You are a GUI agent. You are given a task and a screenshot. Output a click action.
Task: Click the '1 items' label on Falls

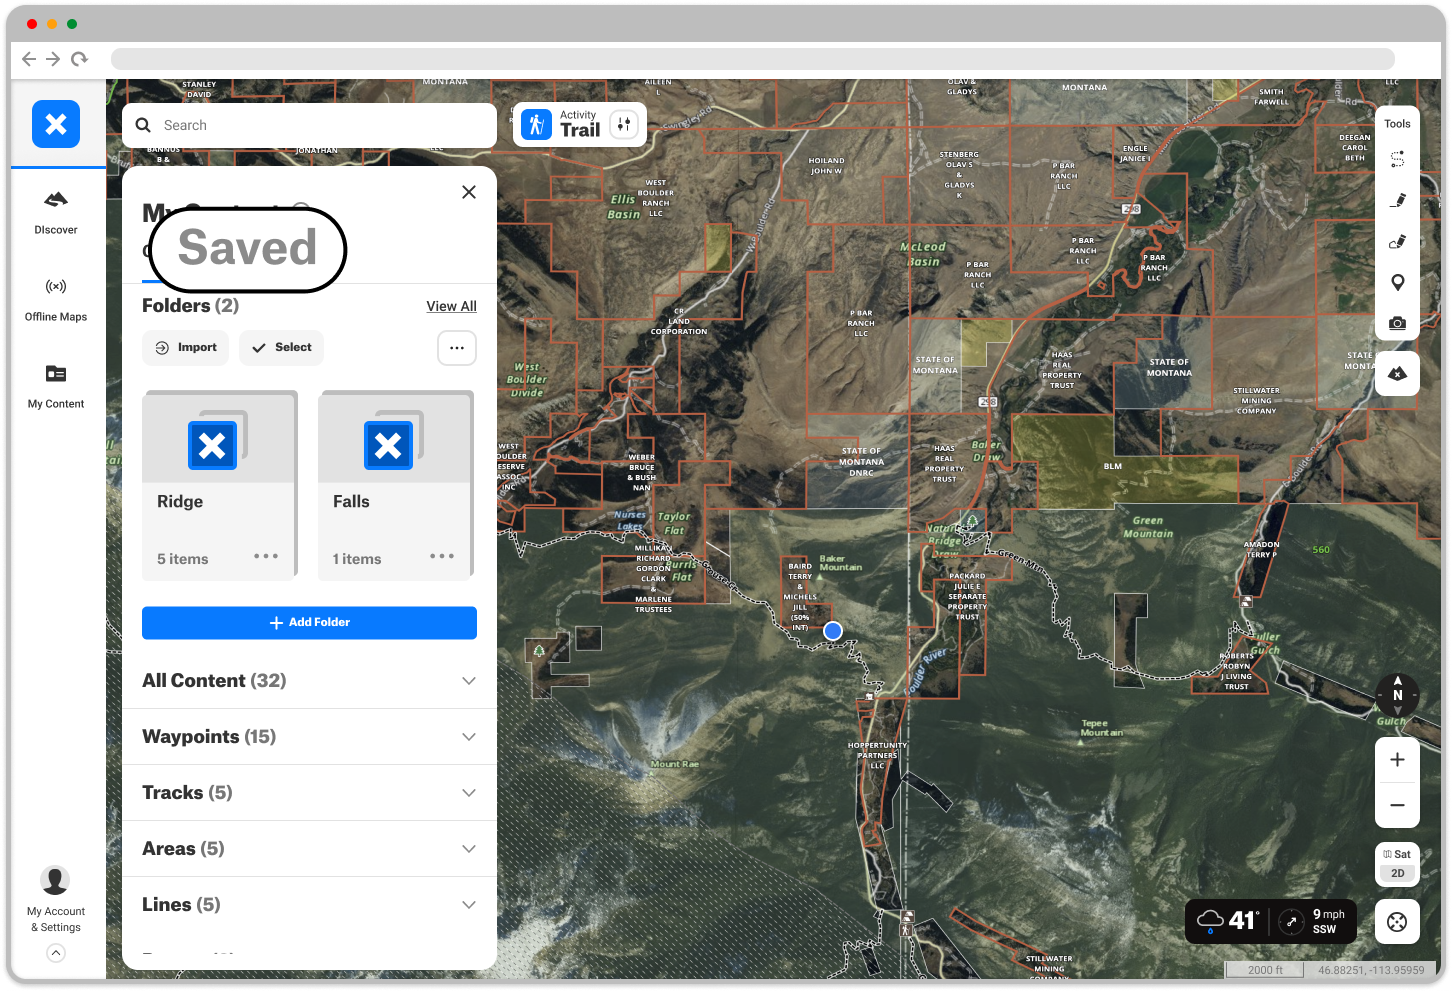pyautogui.click(x=357, y=559)
